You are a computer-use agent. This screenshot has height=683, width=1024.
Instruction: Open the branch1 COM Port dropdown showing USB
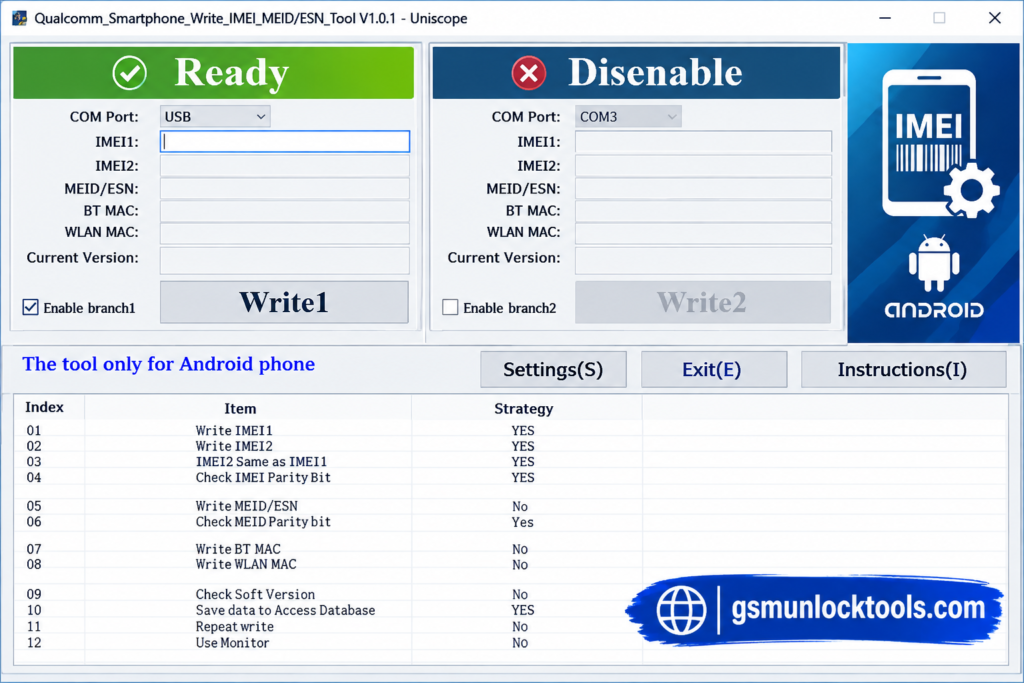click(215, 117)
